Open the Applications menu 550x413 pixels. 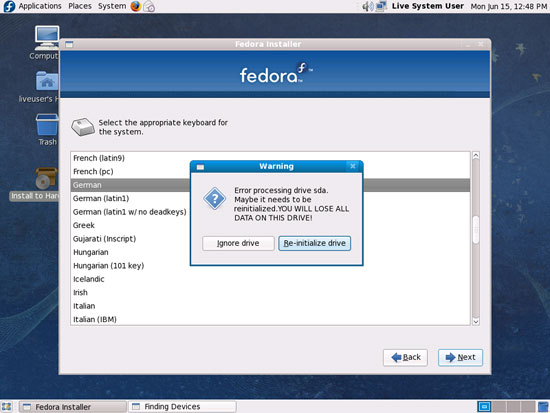click(40, 6)
